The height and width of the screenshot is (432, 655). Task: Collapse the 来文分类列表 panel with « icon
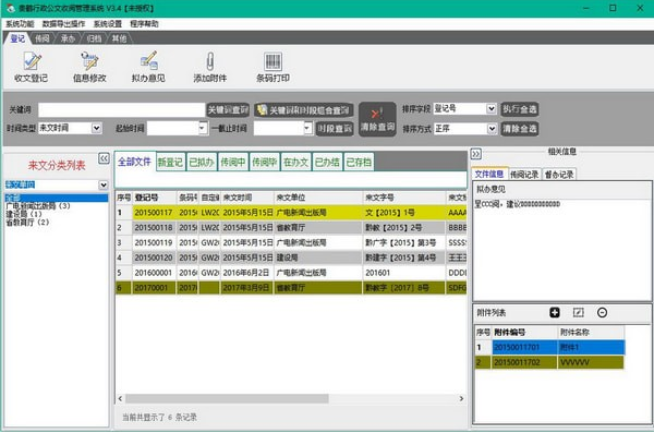click(x=104, y=158)
